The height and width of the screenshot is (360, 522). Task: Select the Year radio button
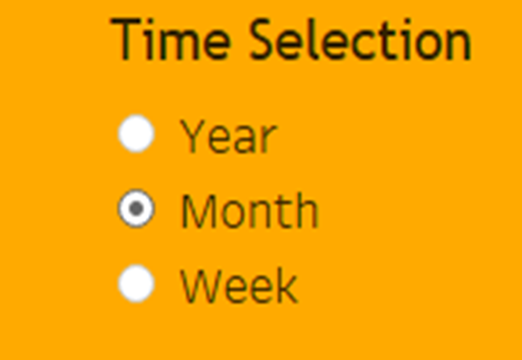point(136,134)
